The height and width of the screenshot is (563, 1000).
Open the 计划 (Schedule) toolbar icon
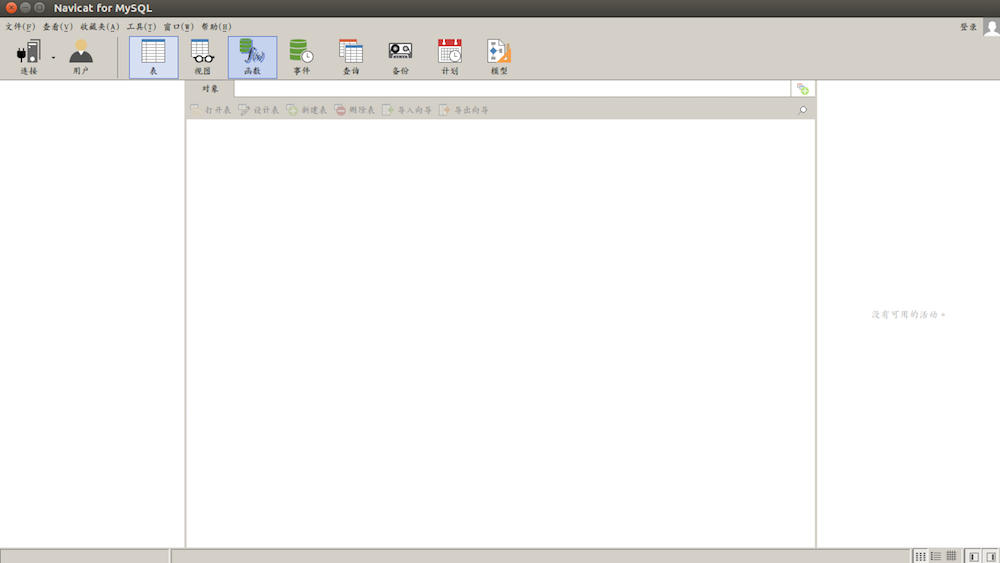tap(450, 56)
